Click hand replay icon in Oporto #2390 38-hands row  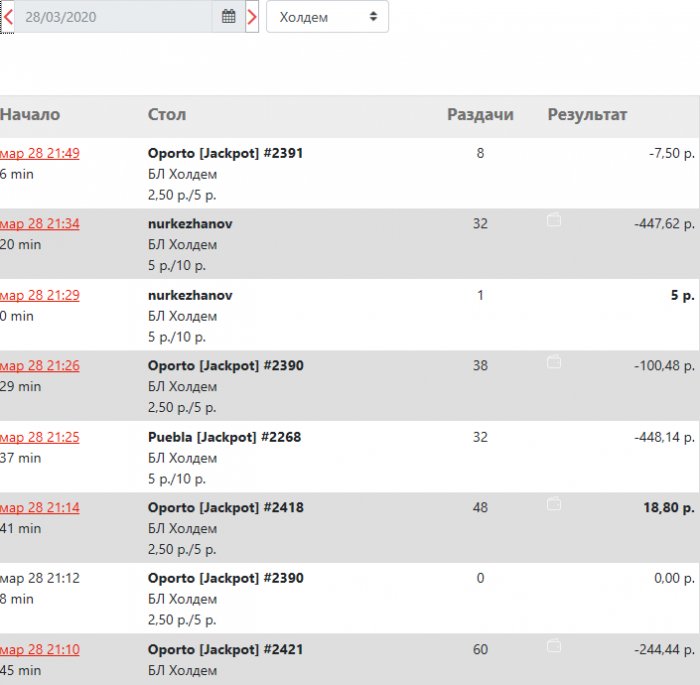coord(554,362)
